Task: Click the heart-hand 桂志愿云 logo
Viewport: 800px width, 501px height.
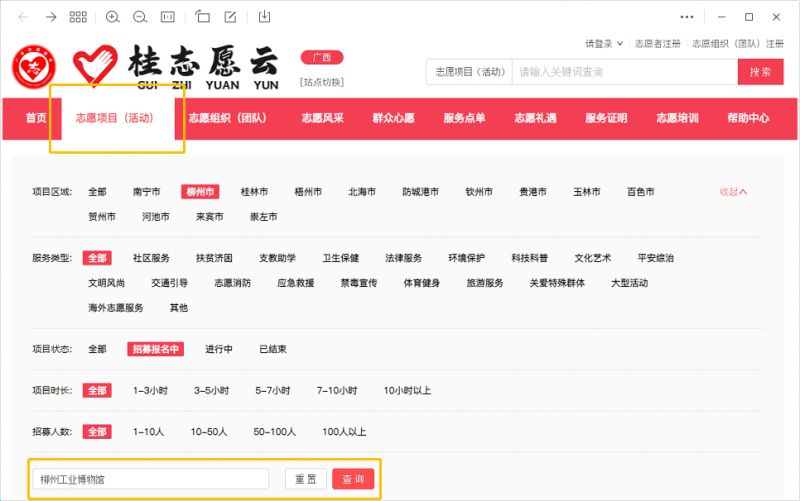Action: pyautogui.click(x=176, y=67)
